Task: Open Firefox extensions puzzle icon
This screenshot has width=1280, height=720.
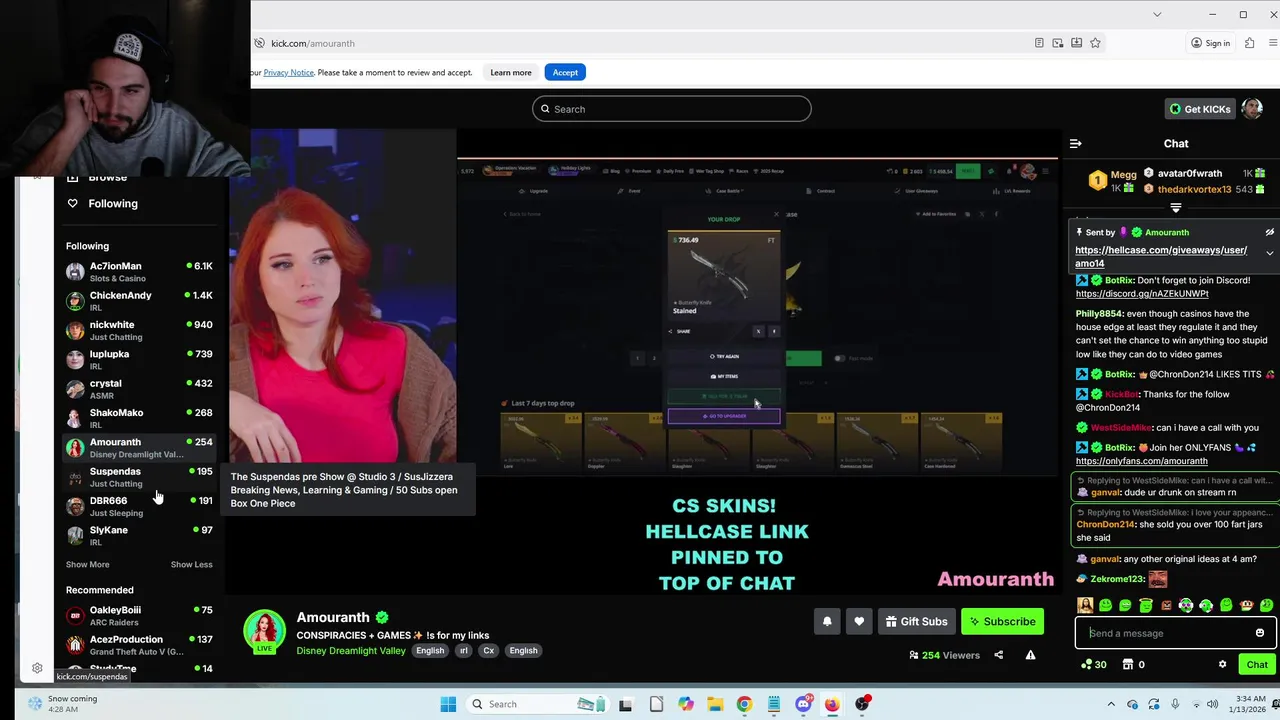Action: 1249,43
